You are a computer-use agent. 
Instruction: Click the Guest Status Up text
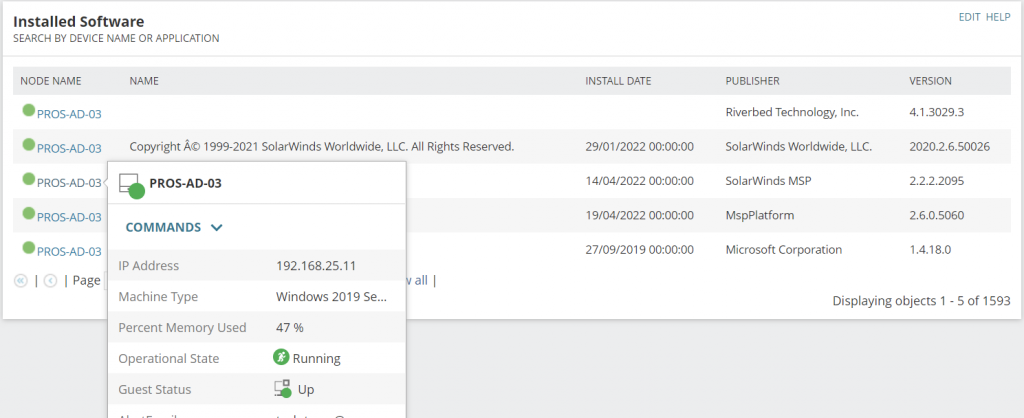coord(306,389)
